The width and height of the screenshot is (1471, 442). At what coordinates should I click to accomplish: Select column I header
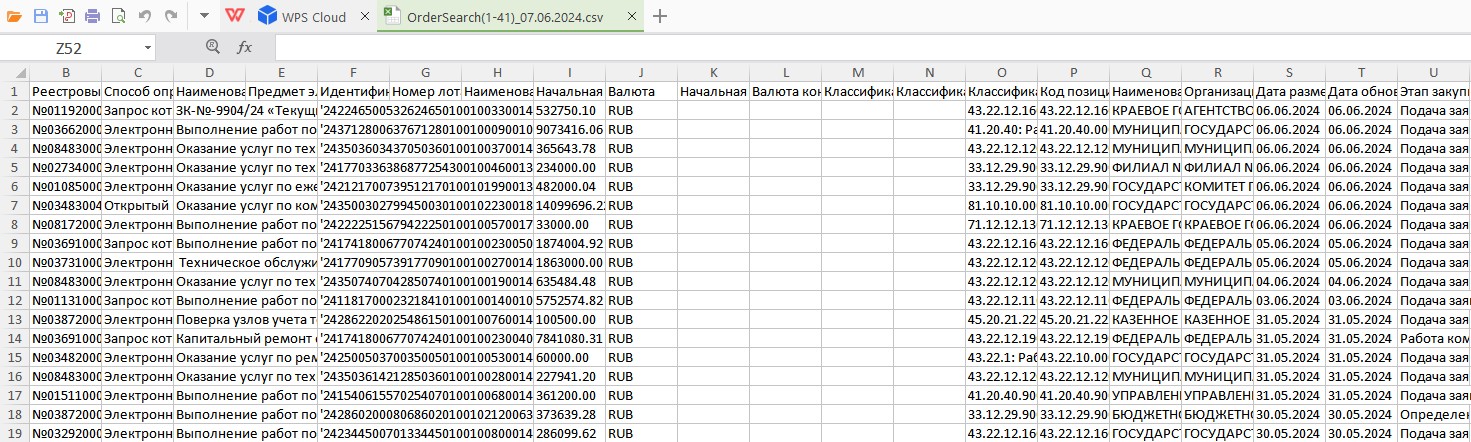[569, 72]
